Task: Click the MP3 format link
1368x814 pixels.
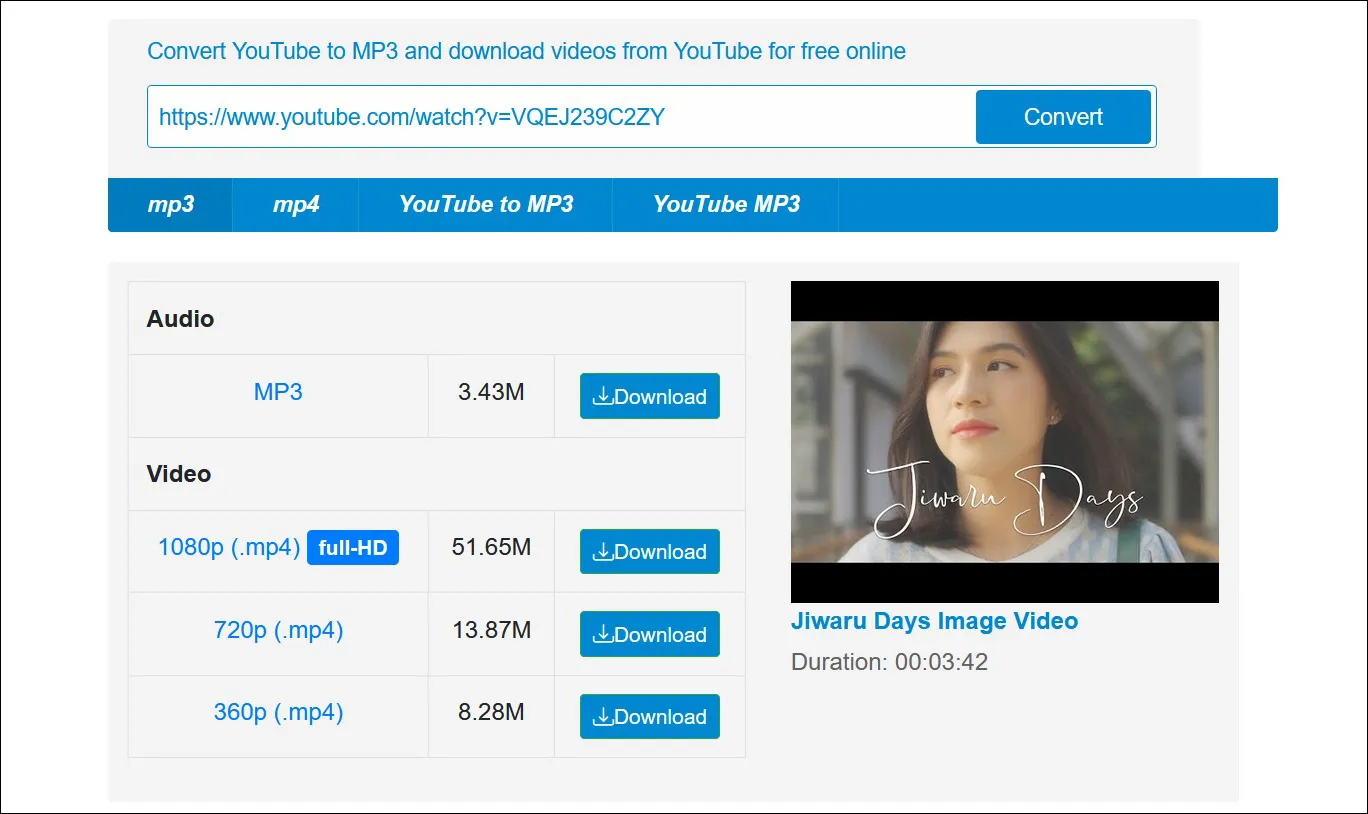Action: [278, 392]
